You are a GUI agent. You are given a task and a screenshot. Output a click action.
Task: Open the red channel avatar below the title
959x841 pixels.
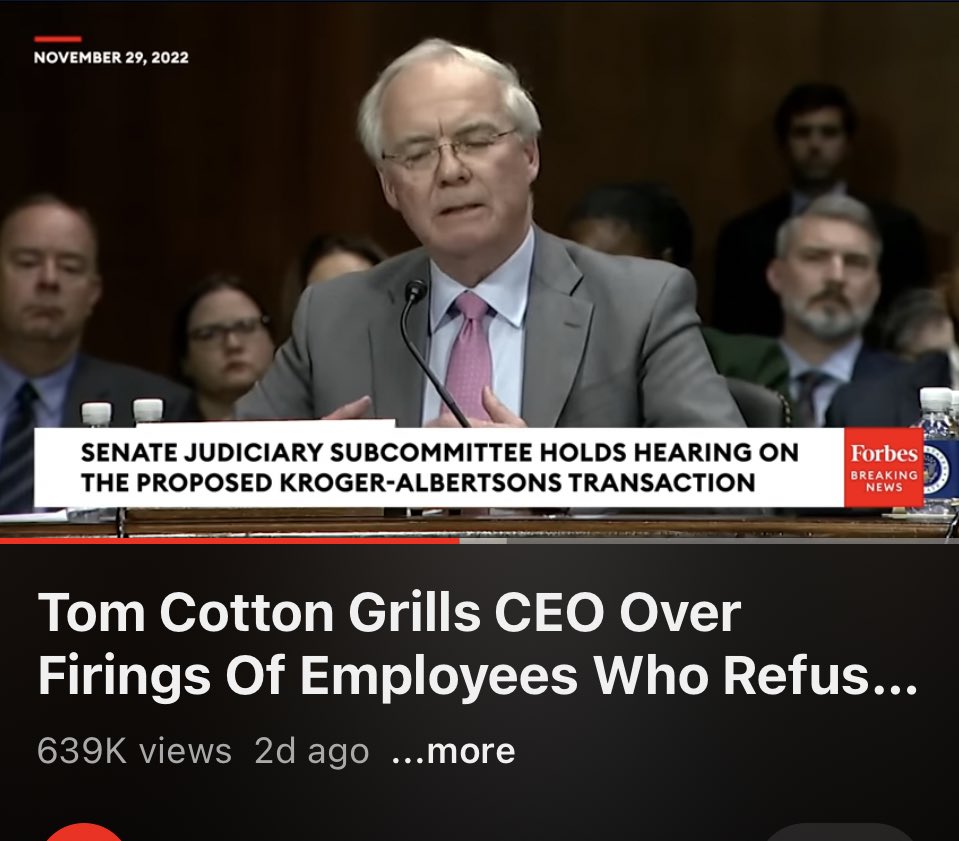(85, 832)
